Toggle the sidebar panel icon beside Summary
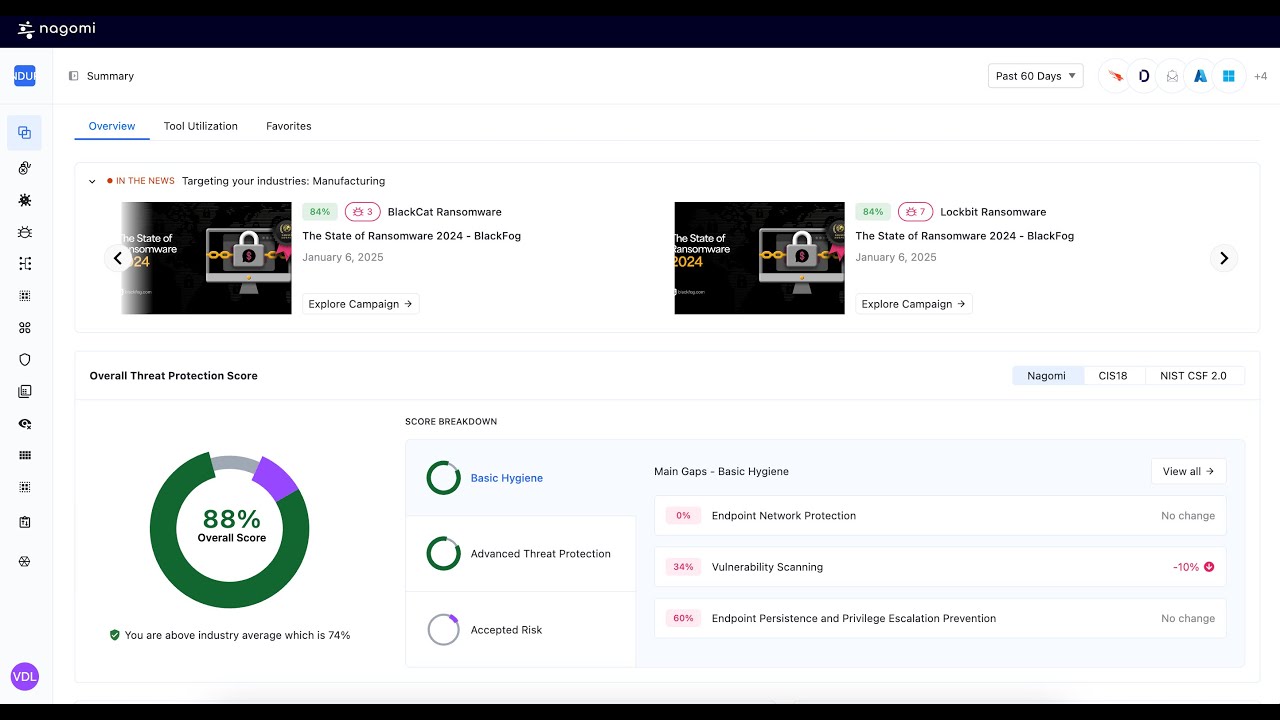The image size is (1280, 720). click(73, 76)
